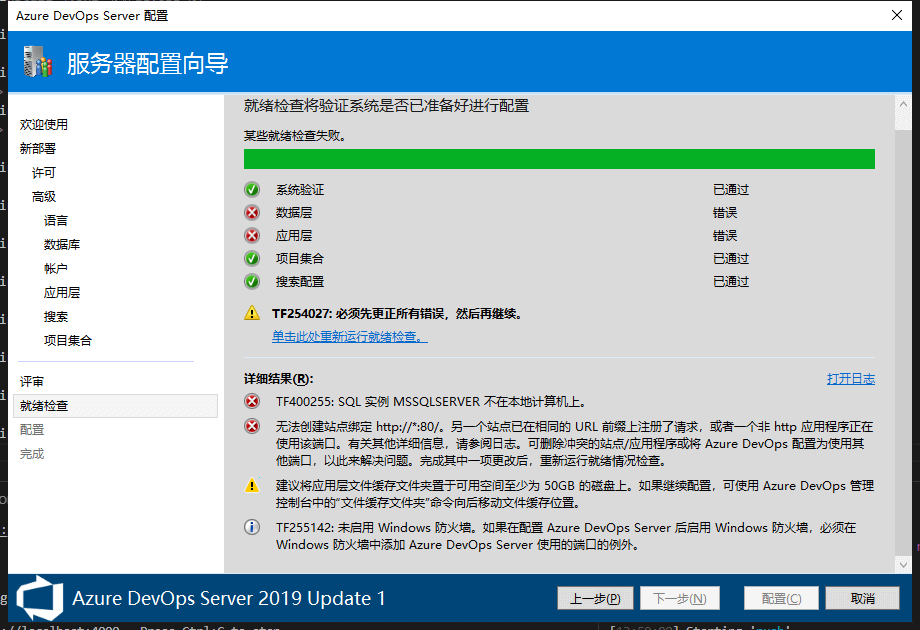This screenshot has width=920, height=630.
Task: Click the red error icon beside TF400255
Action: (252, 402)
